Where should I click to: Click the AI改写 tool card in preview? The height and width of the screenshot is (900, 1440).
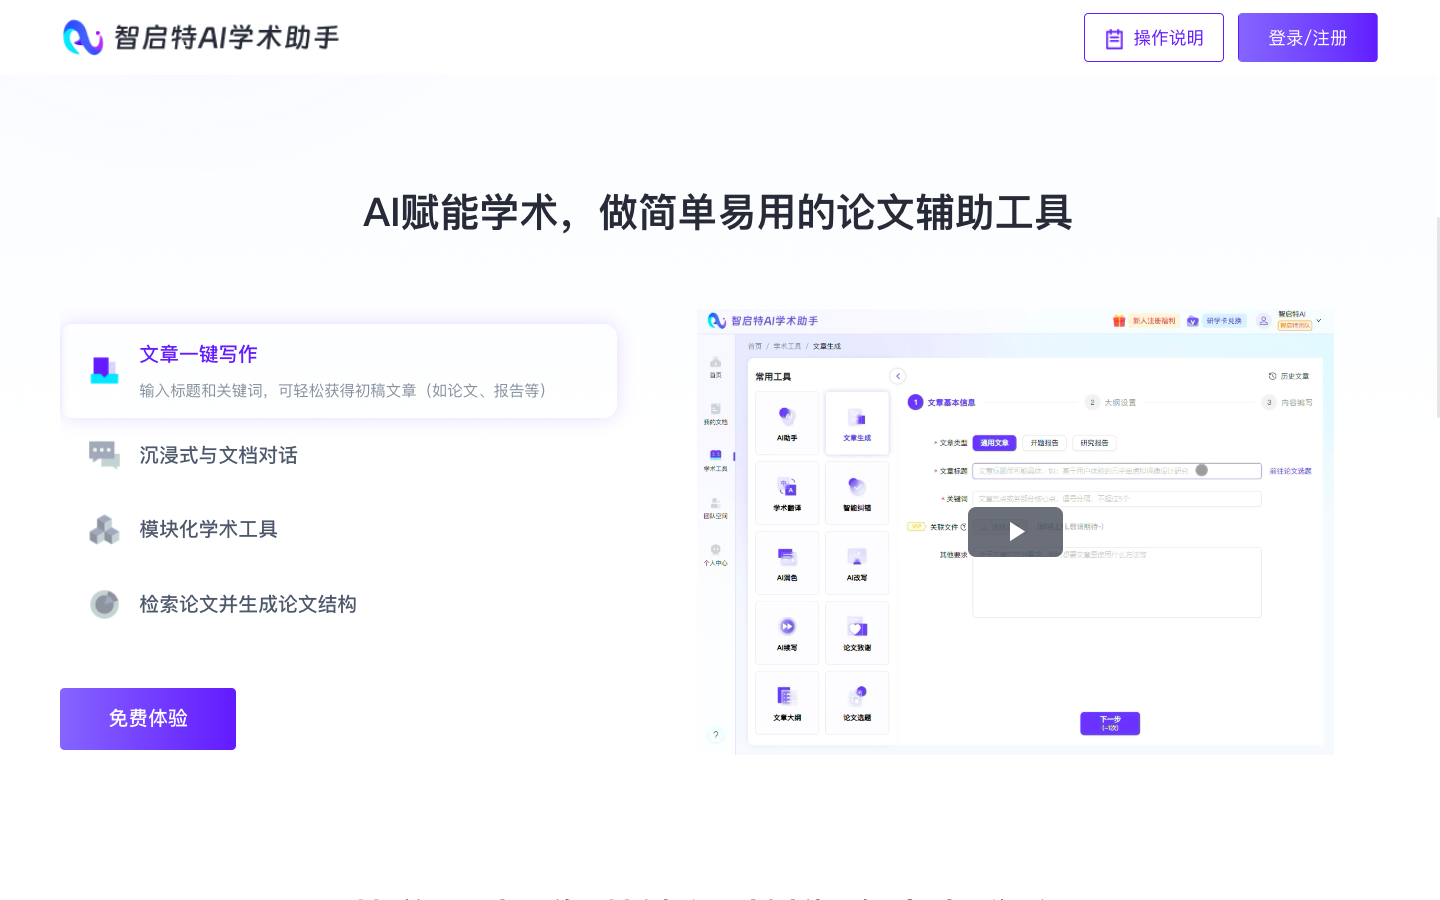[x=857, y=563]
